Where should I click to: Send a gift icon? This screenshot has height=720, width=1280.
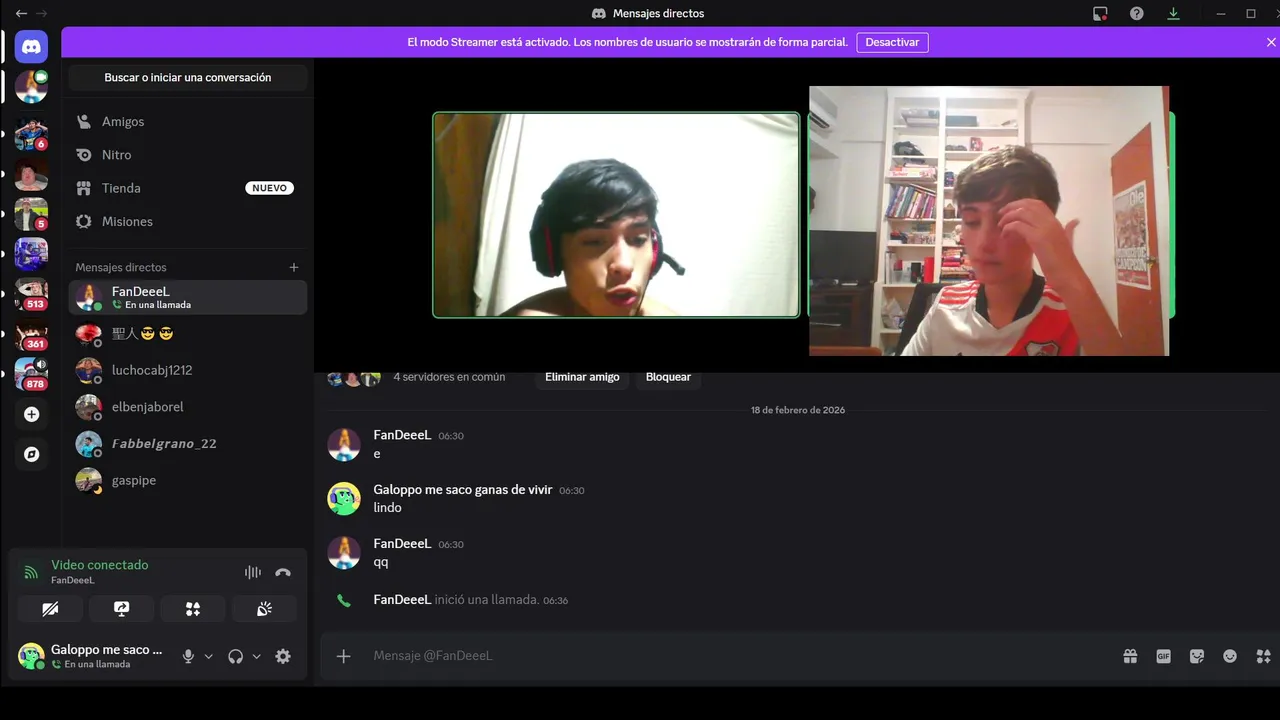pos(1130,656)
